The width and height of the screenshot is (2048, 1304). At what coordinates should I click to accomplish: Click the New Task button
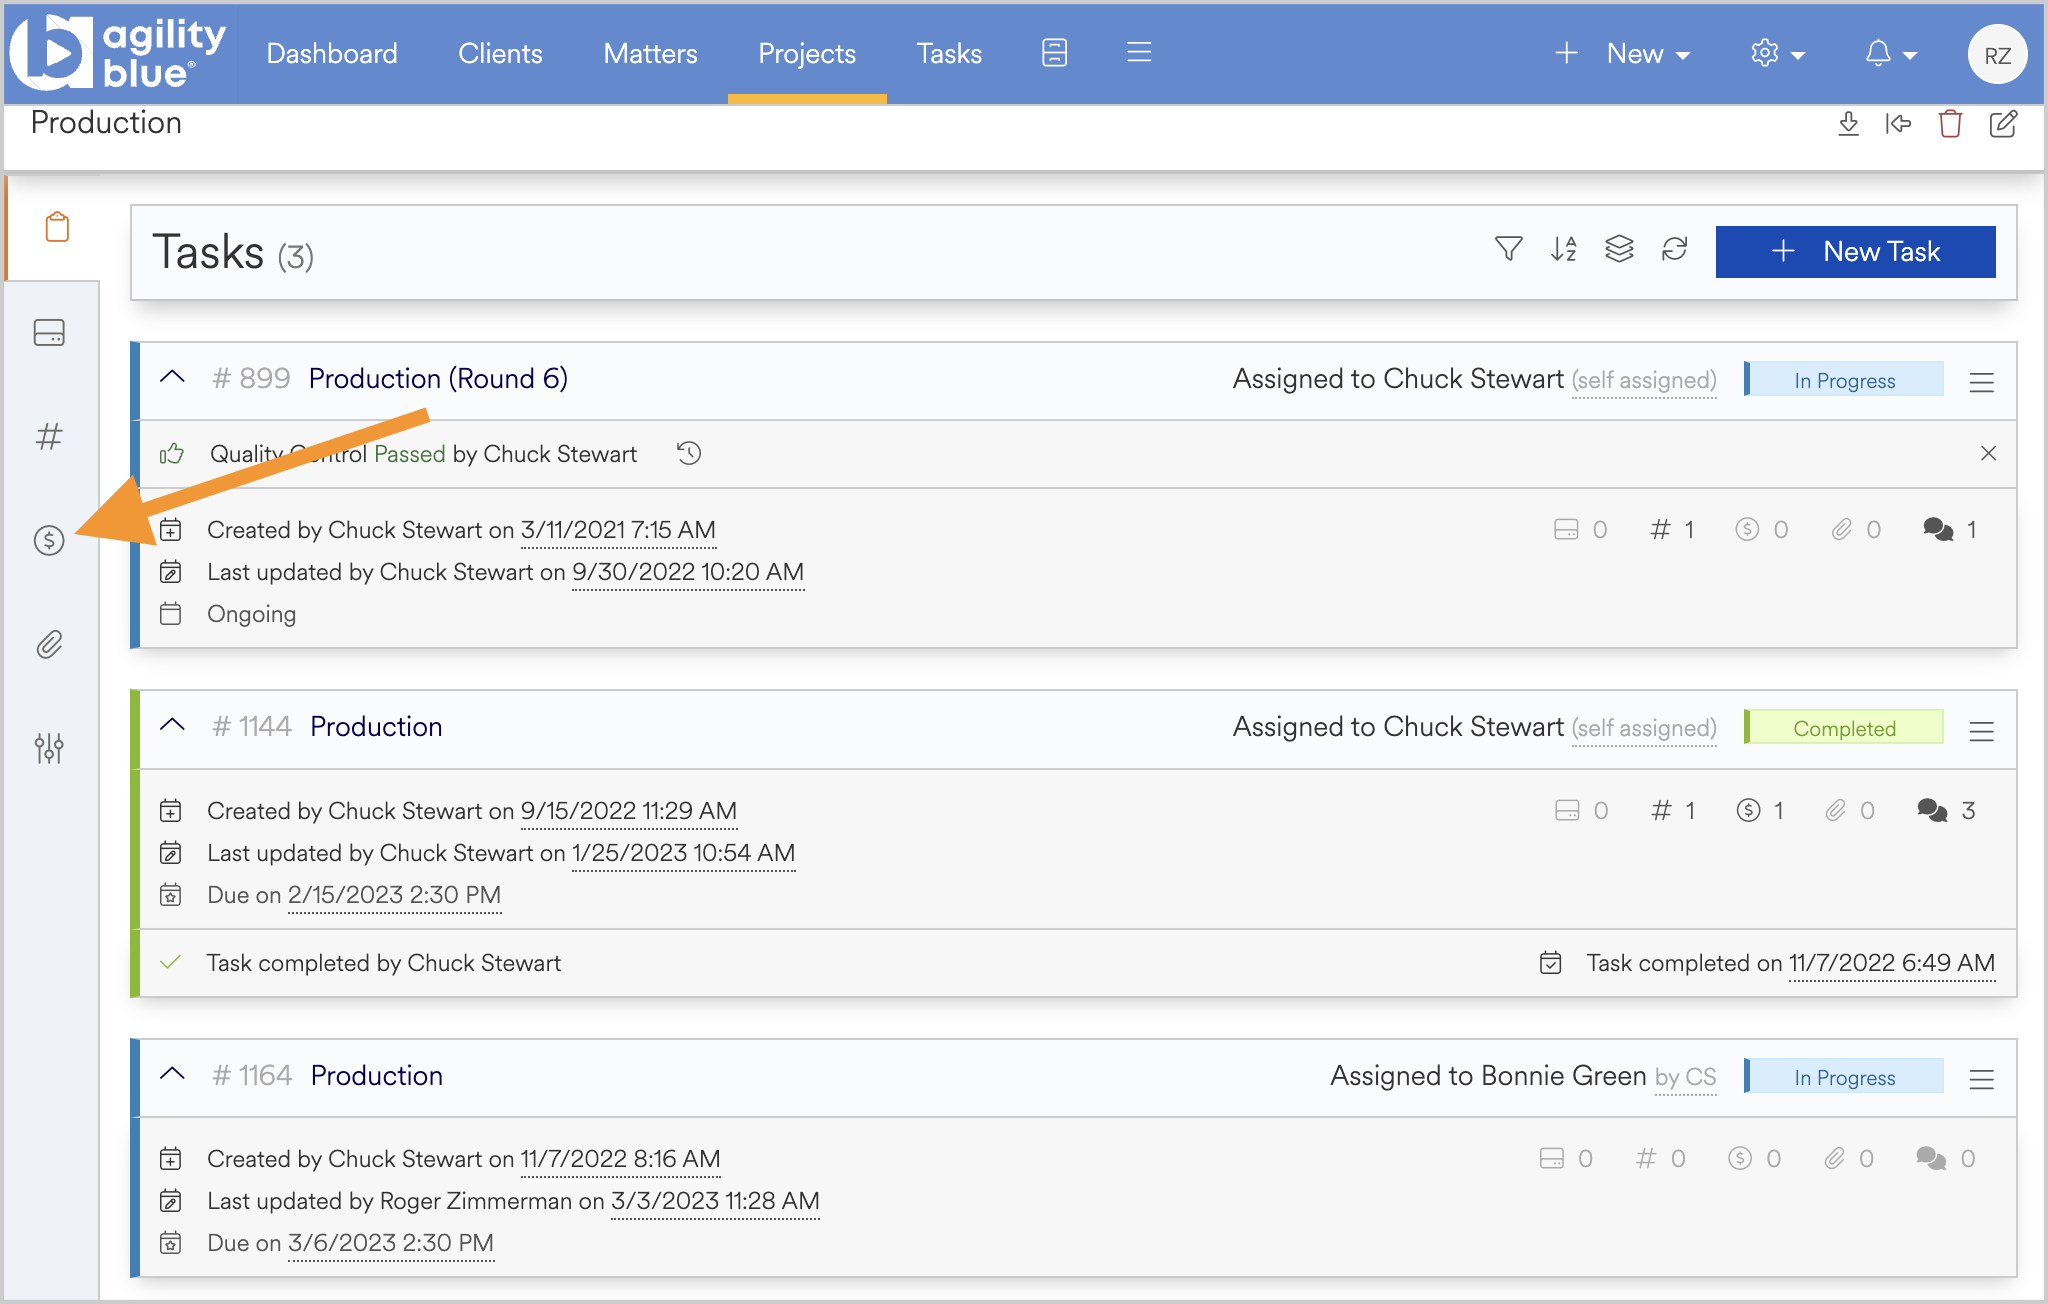[x=1855, y=252]
